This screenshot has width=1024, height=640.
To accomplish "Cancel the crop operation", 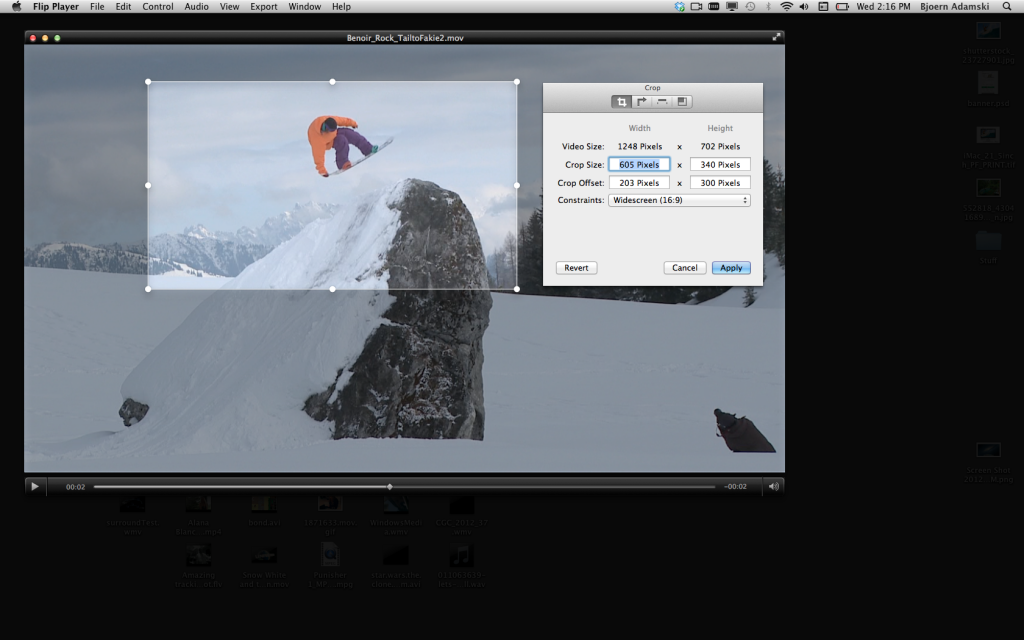I will (x=684, y=267).
